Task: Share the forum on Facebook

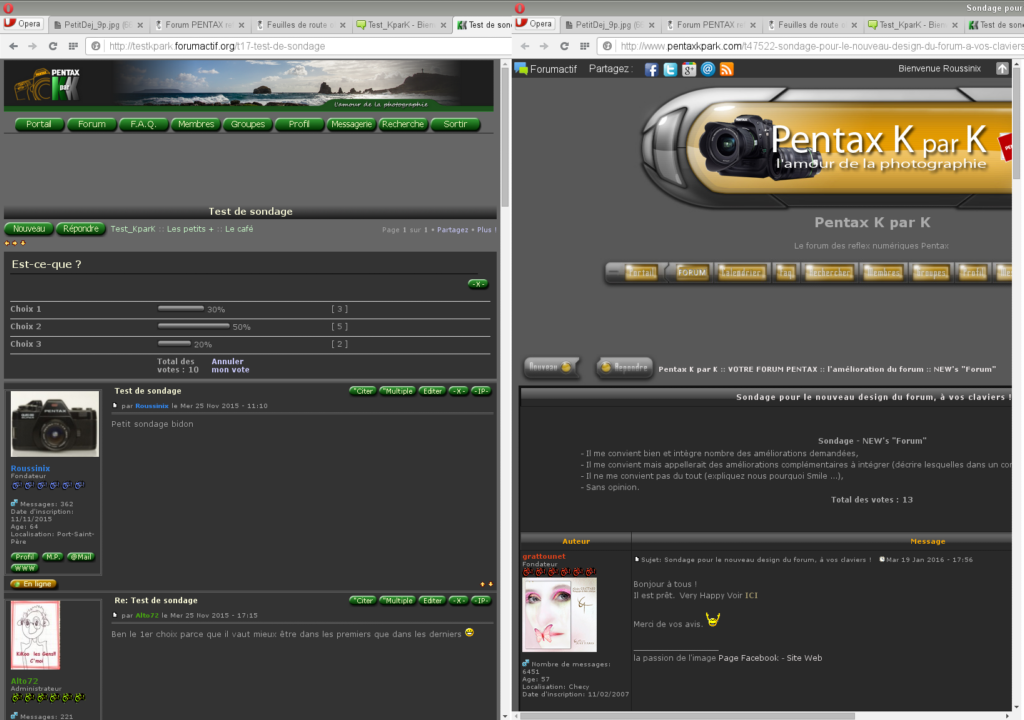Action: pos(651,69)
